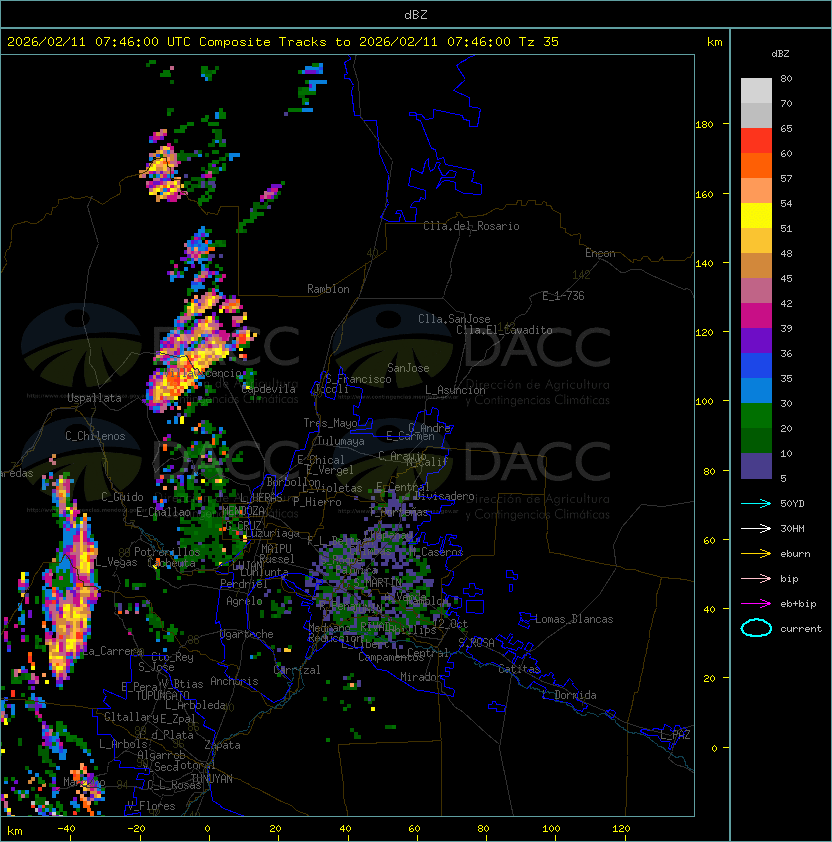Click the '-40' tick on horizontal km axis
Screen dimensions: 832x842
tap(66, 829)
